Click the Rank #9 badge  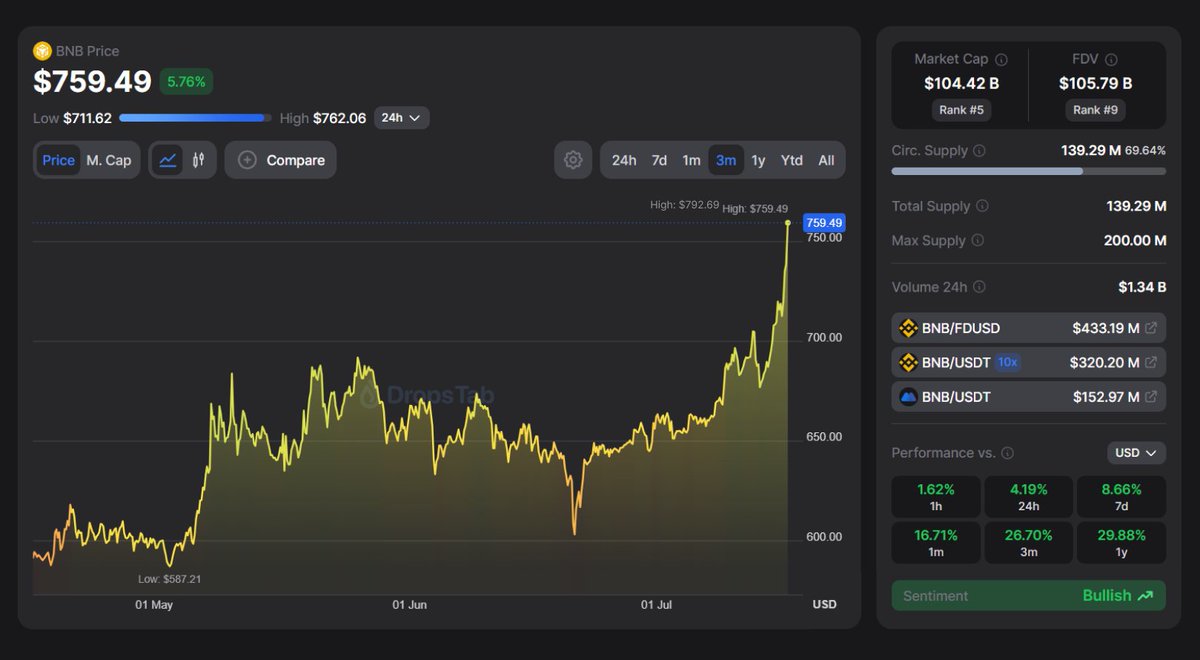pos(1095,110)
